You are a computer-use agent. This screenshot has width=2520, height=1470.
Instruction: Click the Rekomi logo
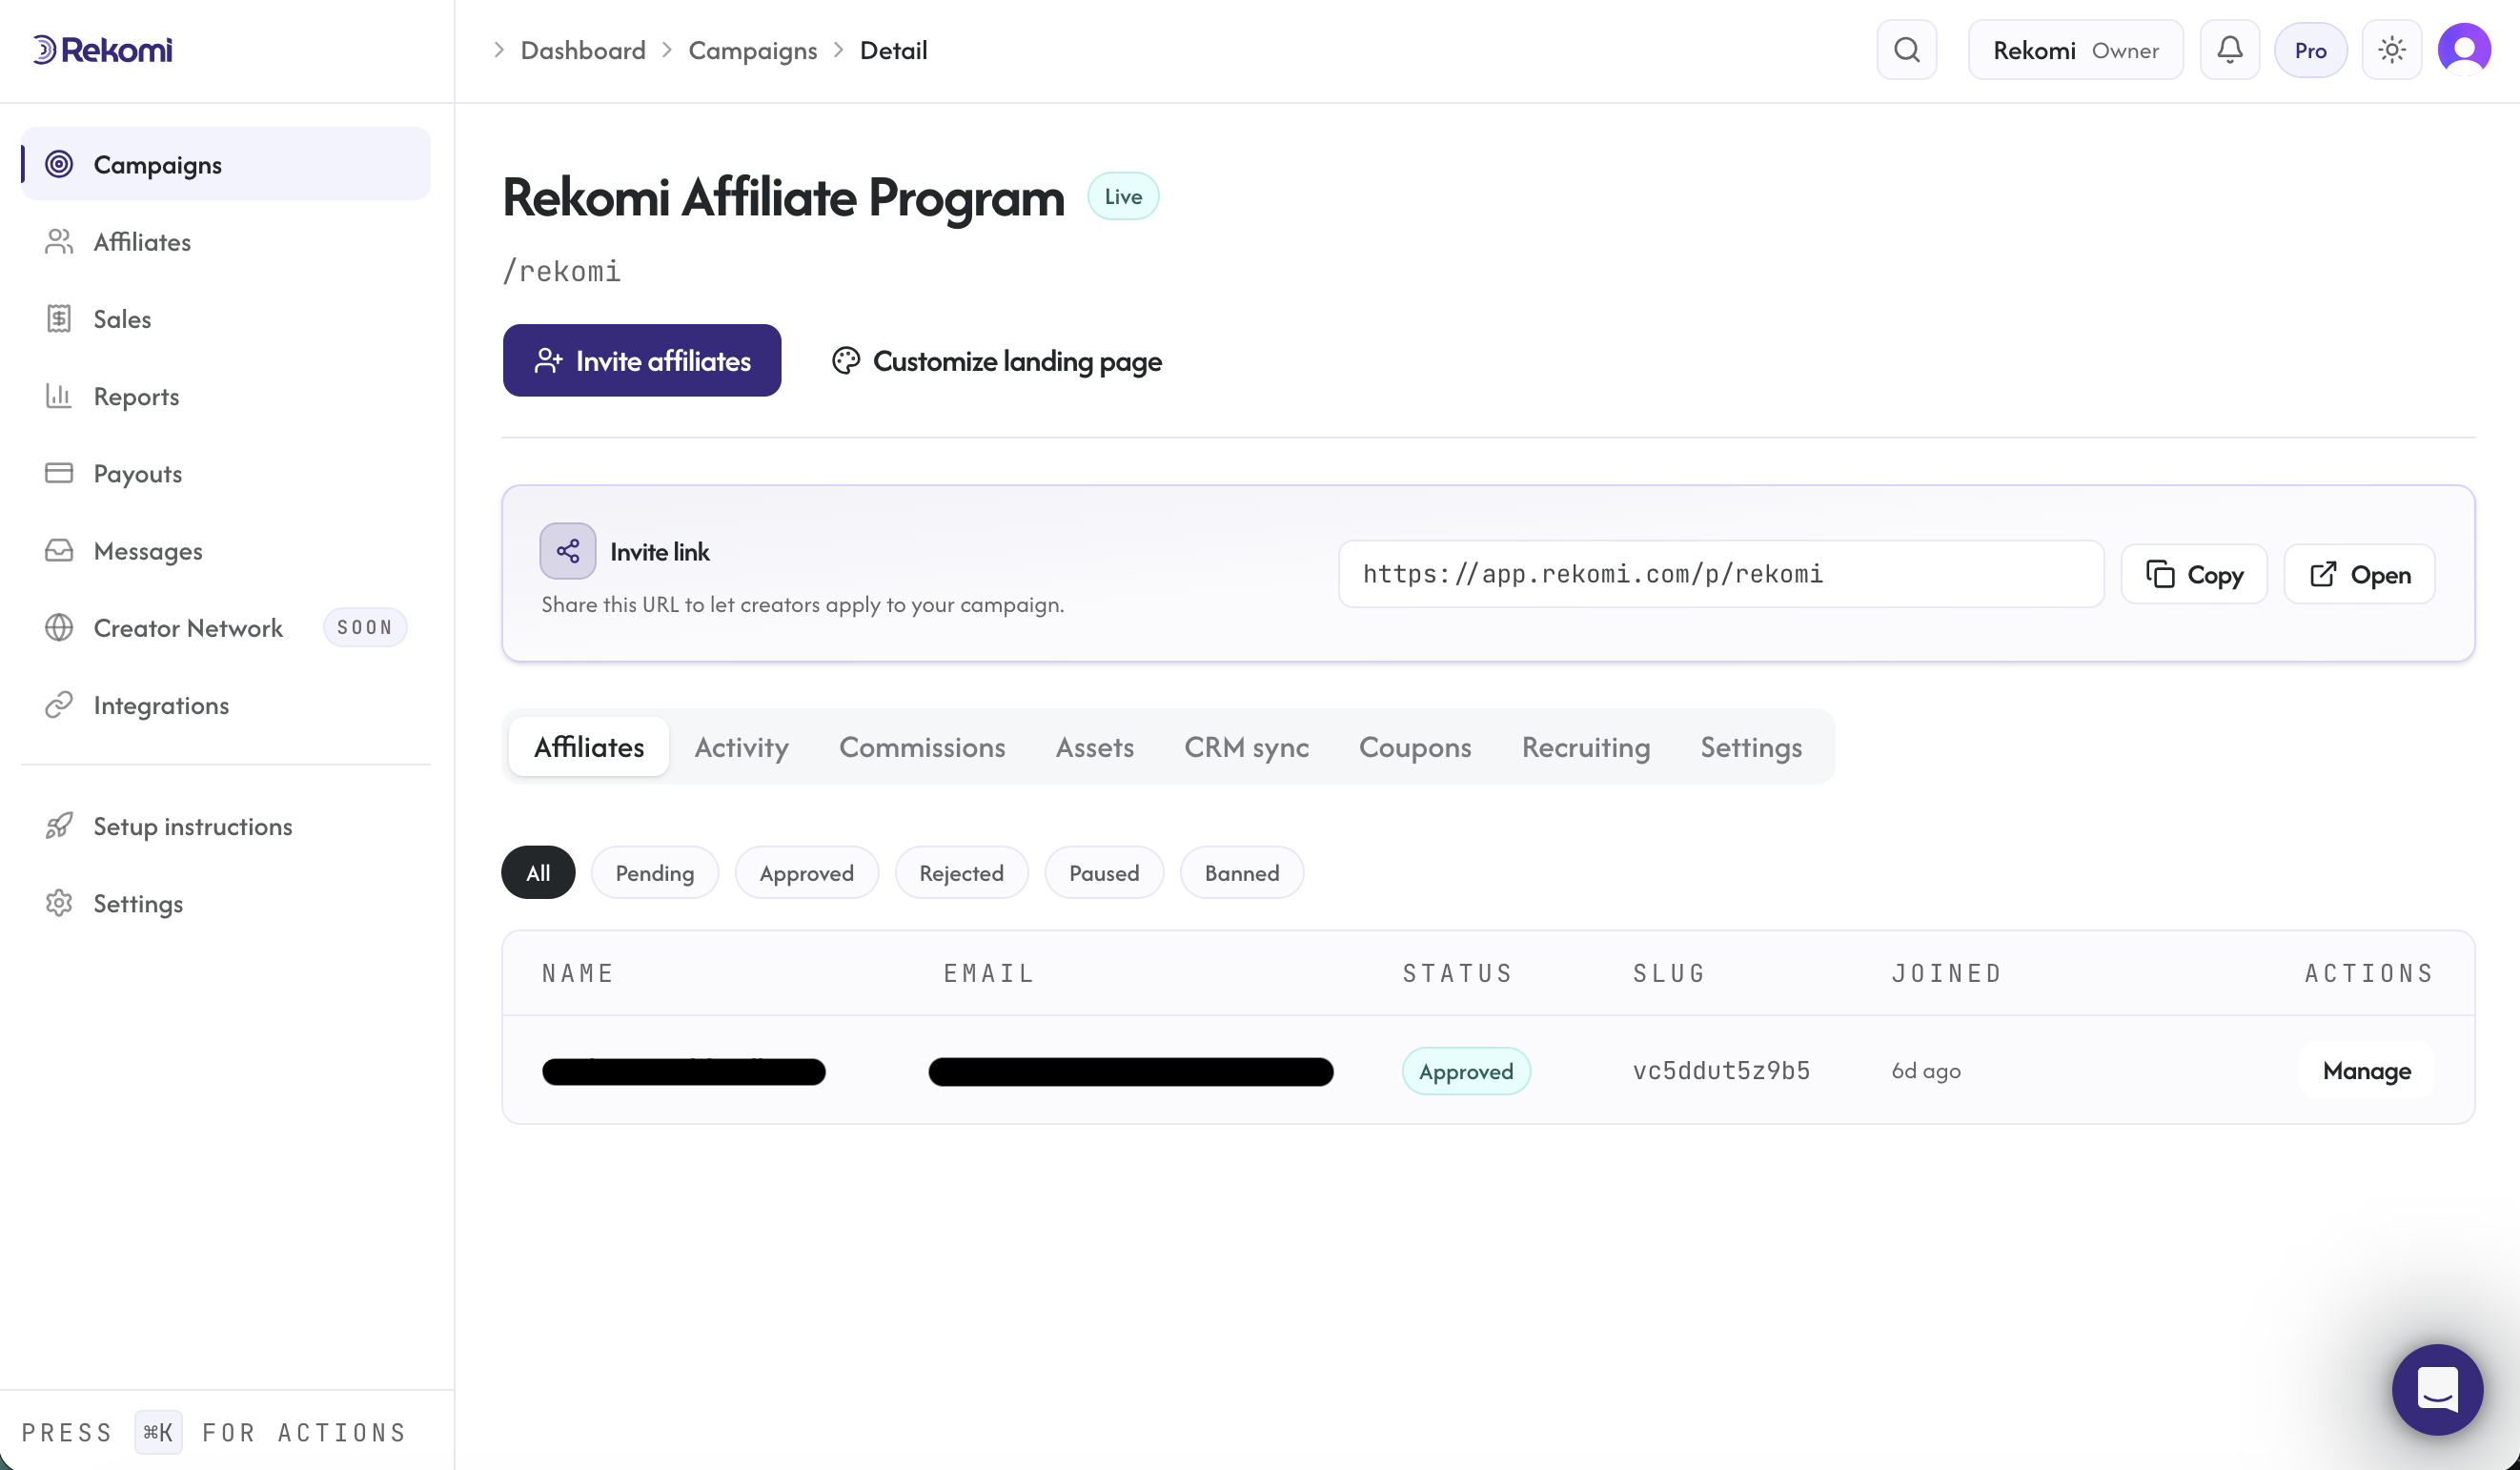(102, 50)
